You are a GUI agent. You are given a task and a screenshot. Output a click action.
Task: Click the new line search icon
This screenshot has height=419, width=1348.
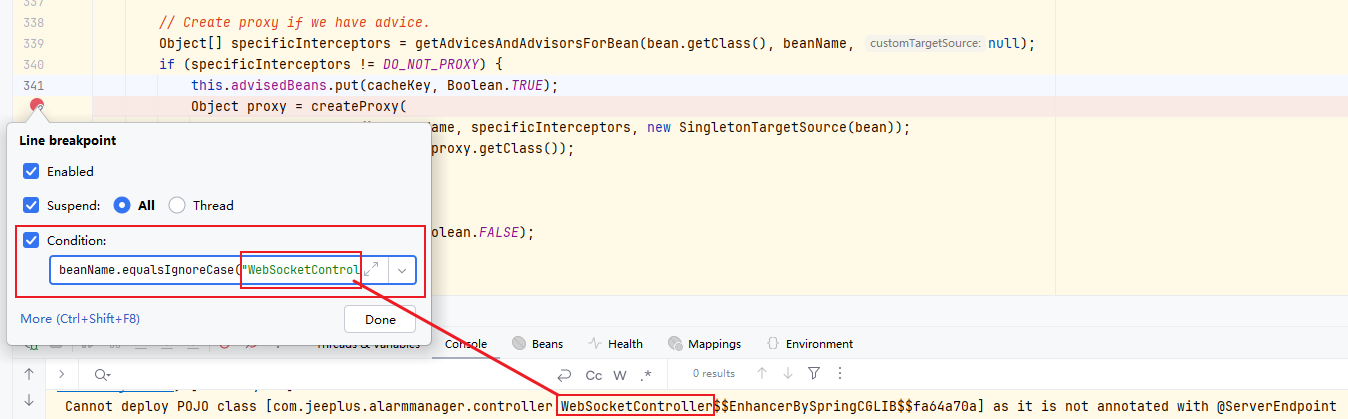564,374
